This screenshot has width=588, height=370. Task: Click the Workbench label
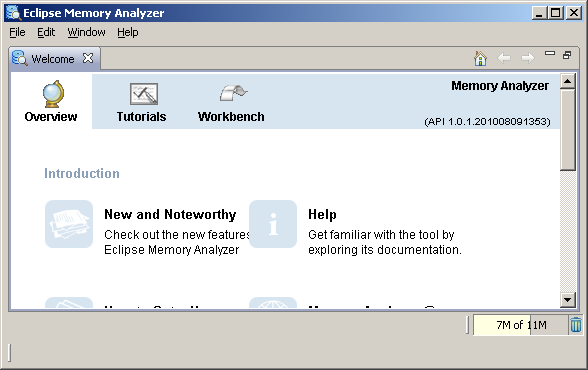coord(231,117)
